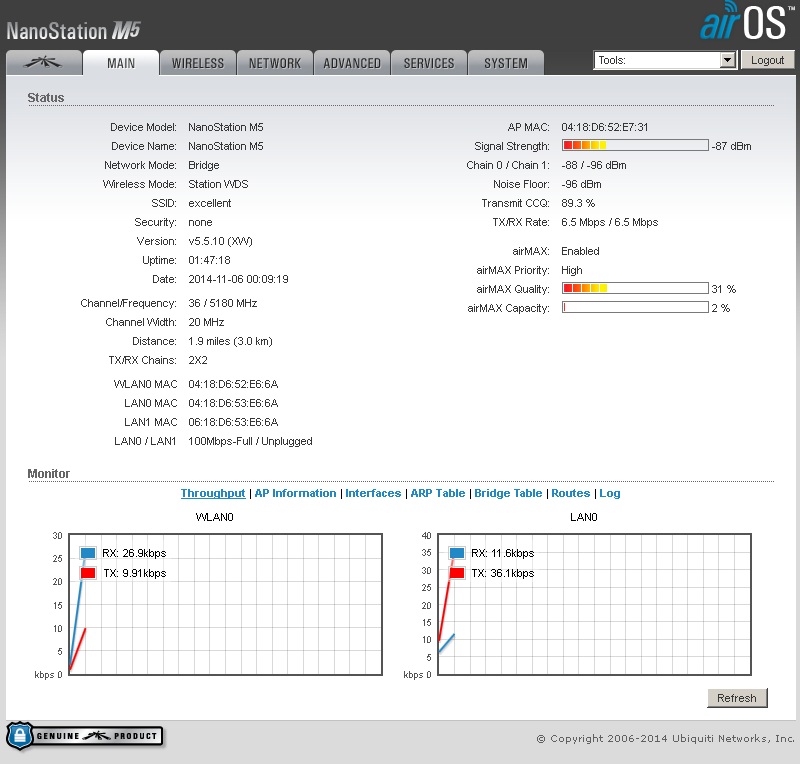Click the WLAN0 TX red legend swatch
The width and height of the screenshot is (800, 764).
point(88,573)
